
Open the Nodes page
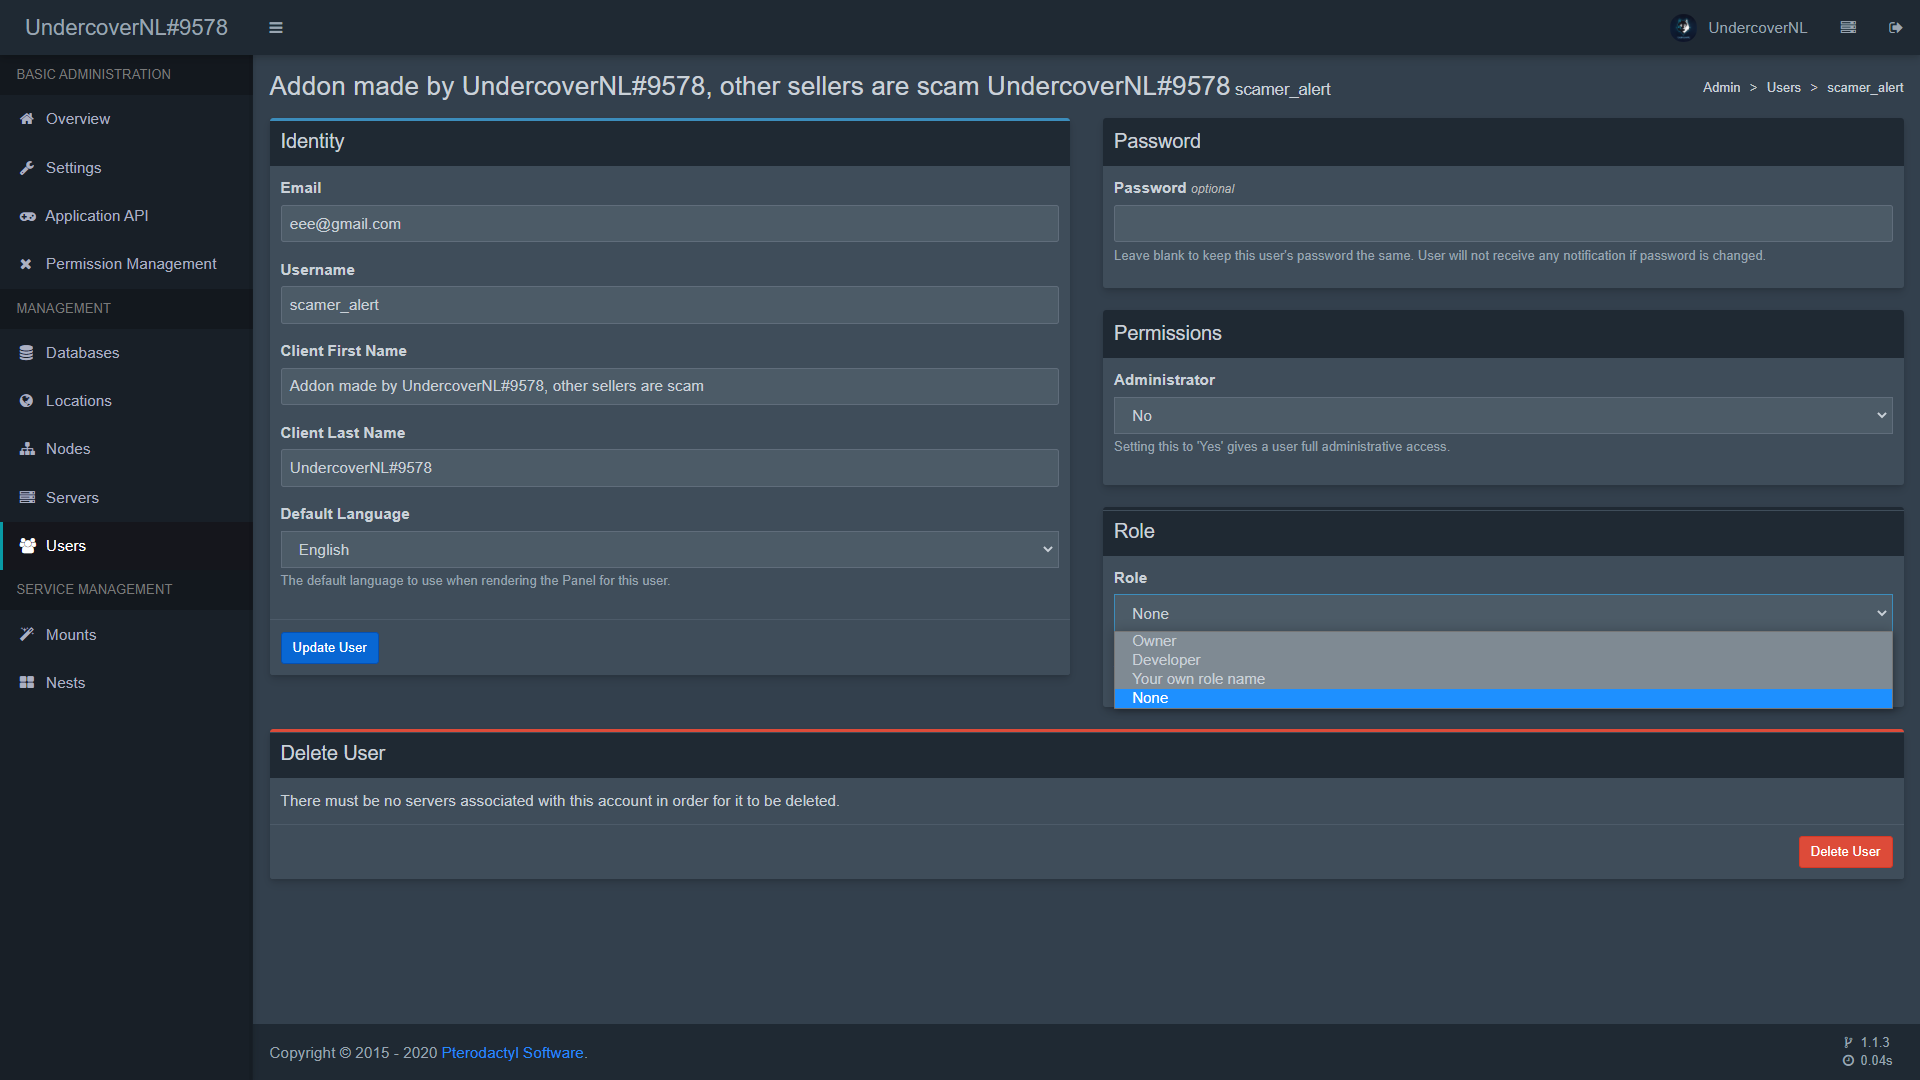click(x=126, y=449)
